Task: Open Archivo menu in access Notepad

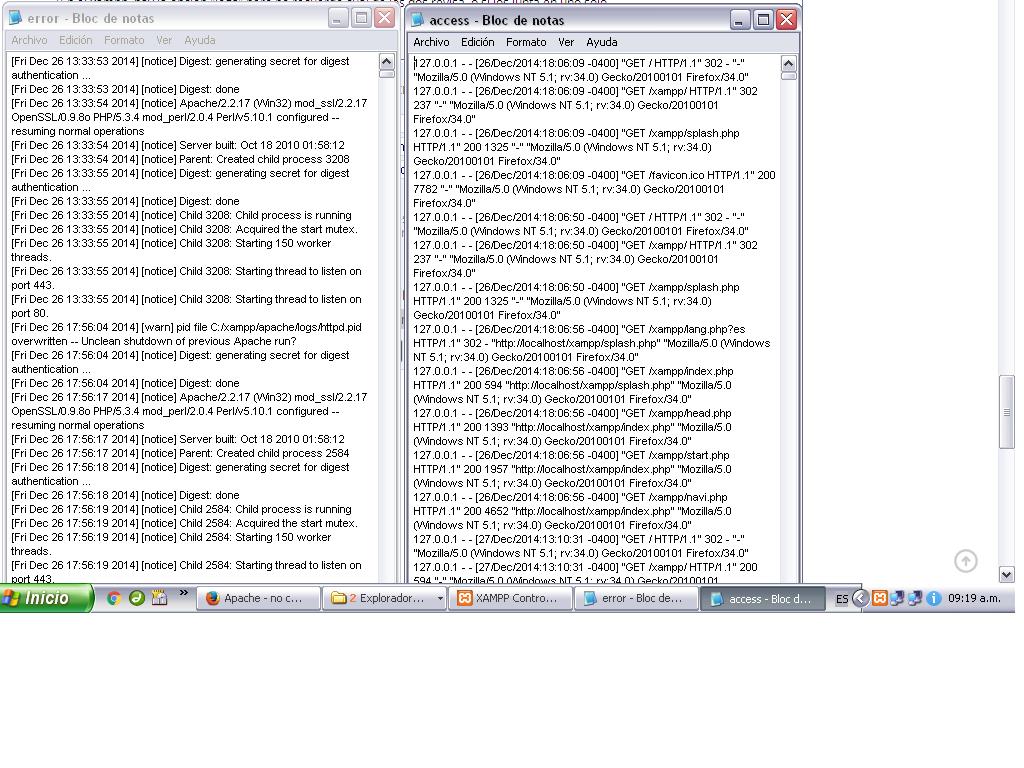Action: pos(431,42)
